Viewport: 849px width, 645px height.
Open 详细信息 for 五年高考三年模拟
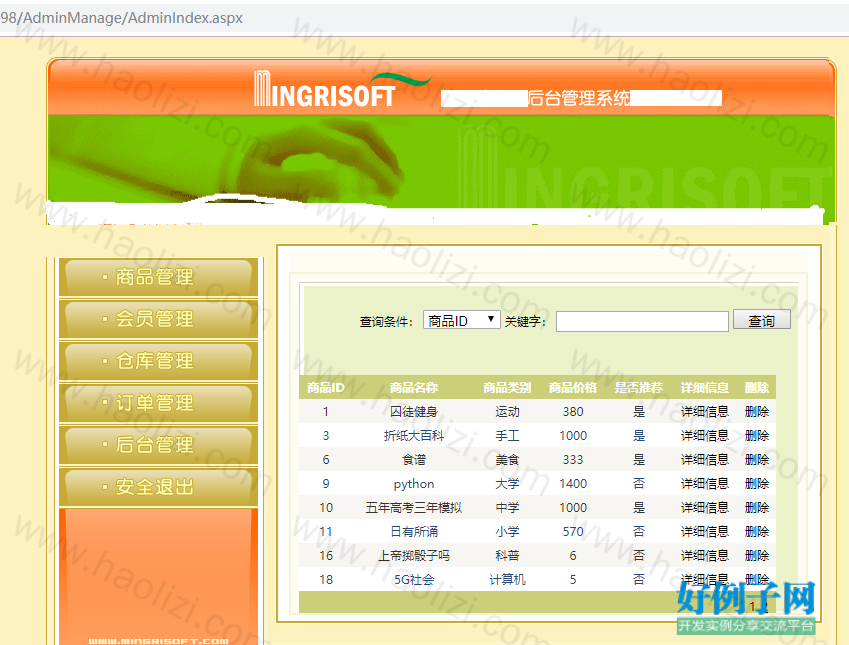pos(704,507)
